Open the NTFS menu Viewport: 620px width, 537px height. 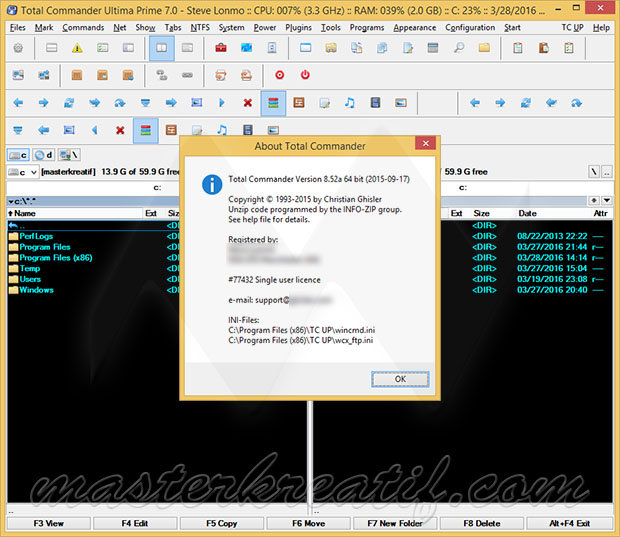tap(200, 27)
